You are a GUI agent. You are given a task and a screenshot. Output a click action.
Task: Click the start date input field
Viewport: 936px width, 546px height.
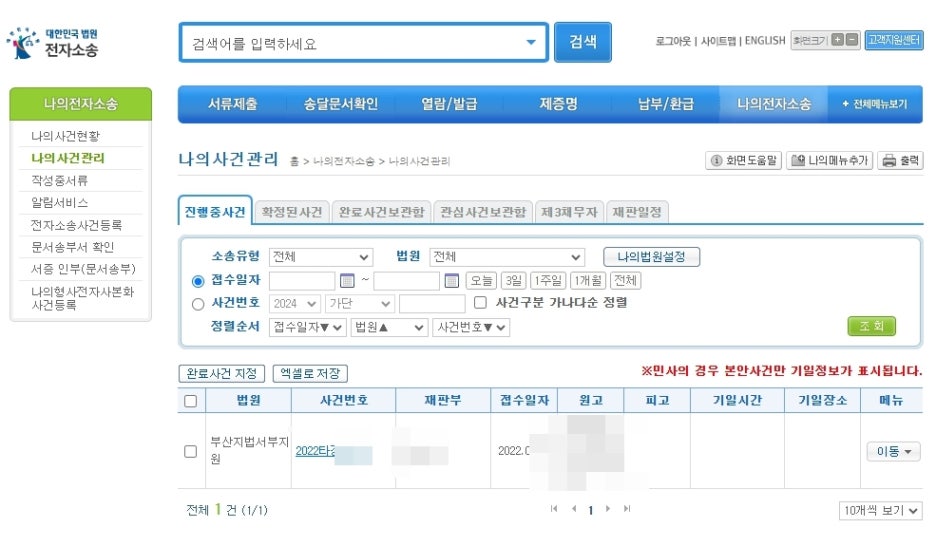302,280
